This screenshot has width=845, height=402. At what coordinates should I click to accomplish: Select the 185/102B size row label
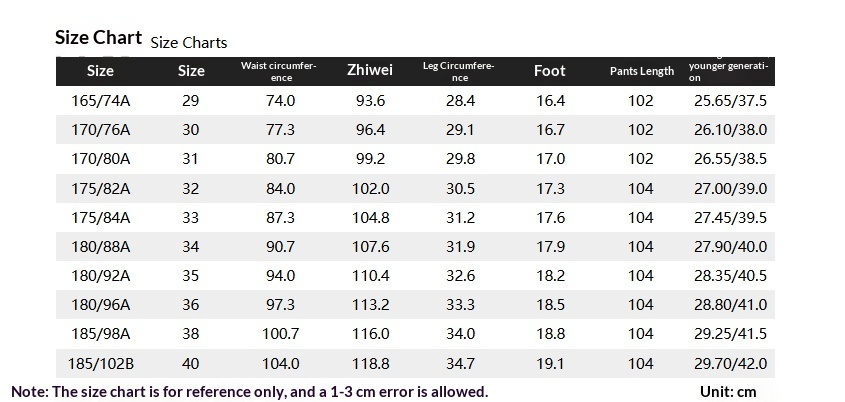pos(100,364)
